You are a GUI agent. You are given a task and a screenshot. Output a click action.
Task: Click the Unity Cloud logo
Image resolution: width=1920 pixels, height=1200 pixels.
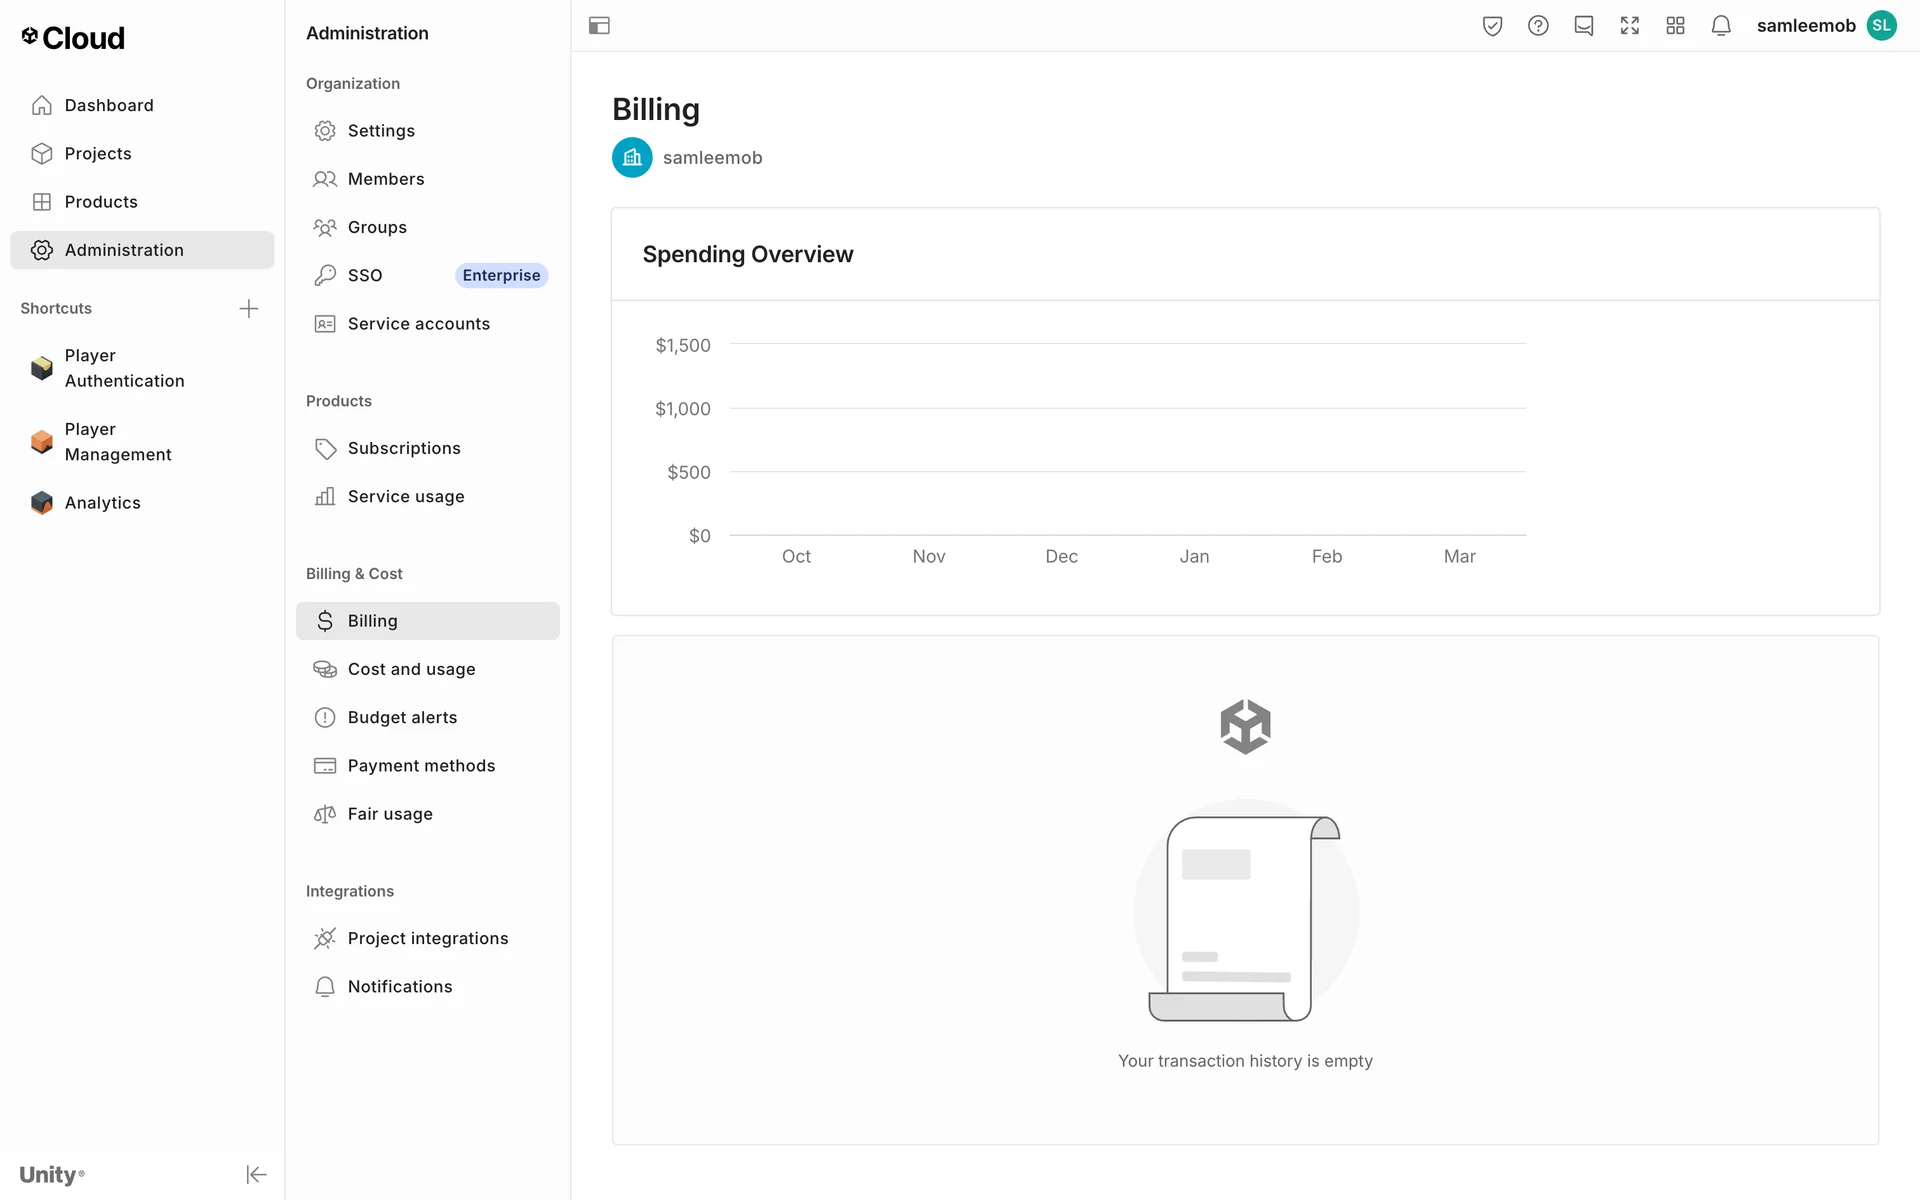pos(73,38)
